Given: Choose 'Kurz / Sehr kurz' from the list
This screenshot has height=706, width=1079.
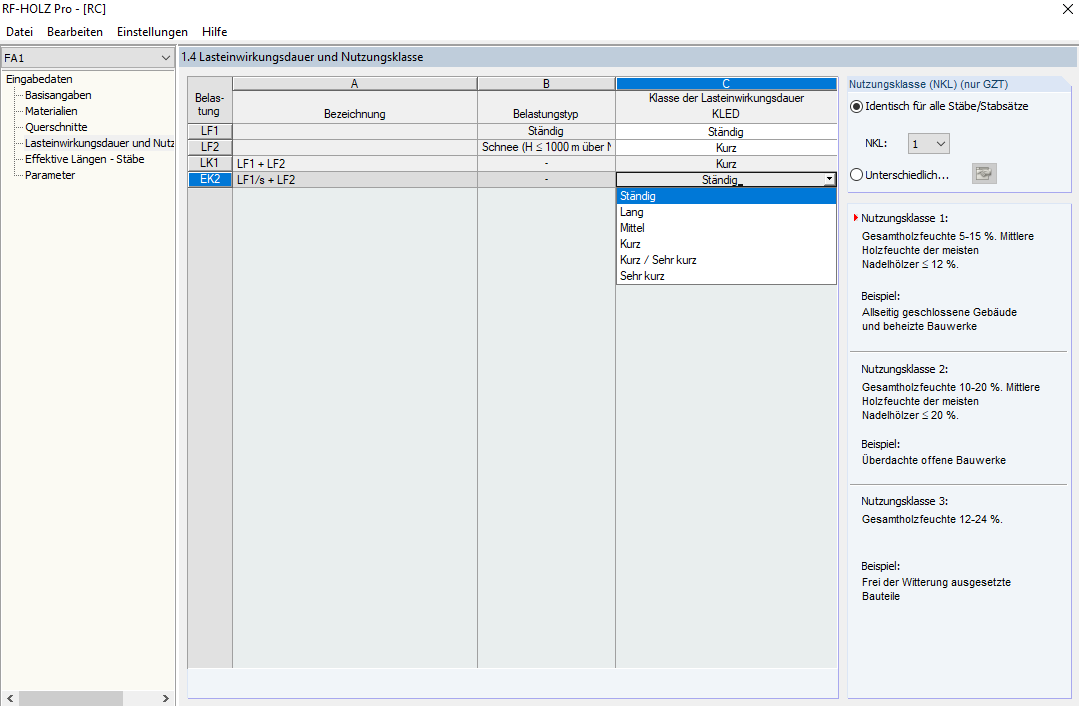Looking at the screenshot, I should pos(726,259).
